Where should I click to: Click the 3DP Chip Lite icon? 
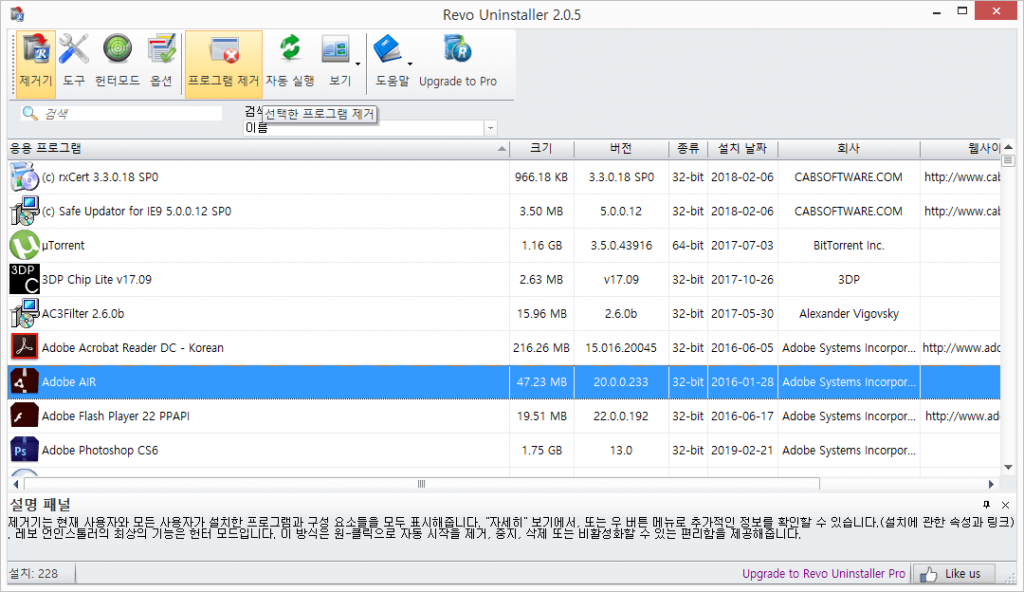[24, 279]
